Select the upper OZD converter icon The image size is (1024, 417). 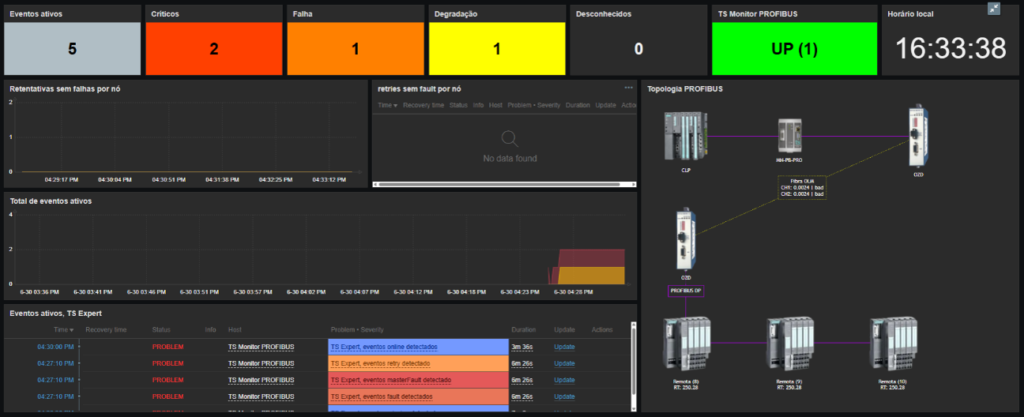[919, 136]
